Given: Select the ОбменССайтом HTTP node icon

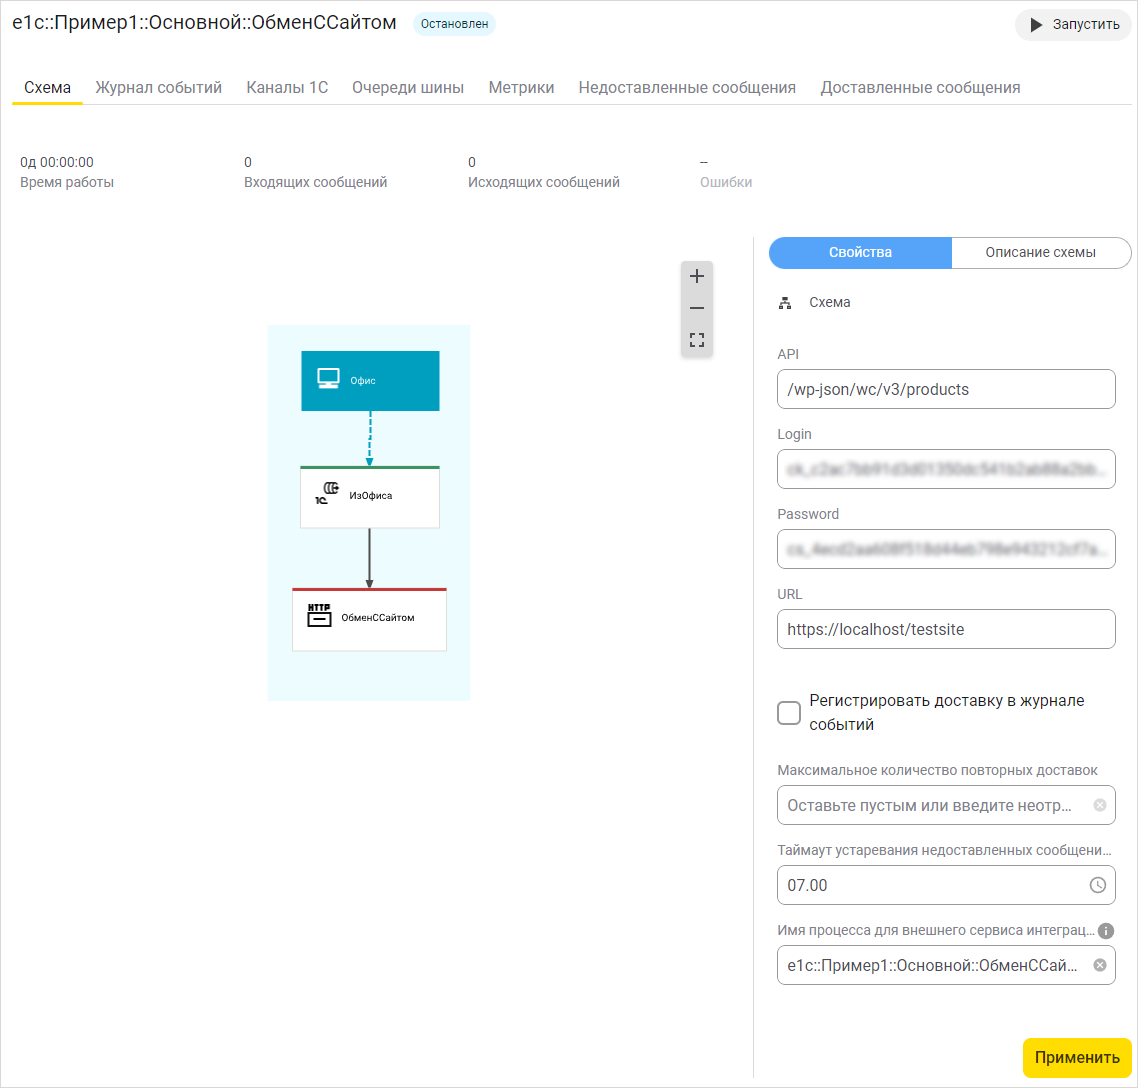Looking at the screenshot, I should pos(319,615).
